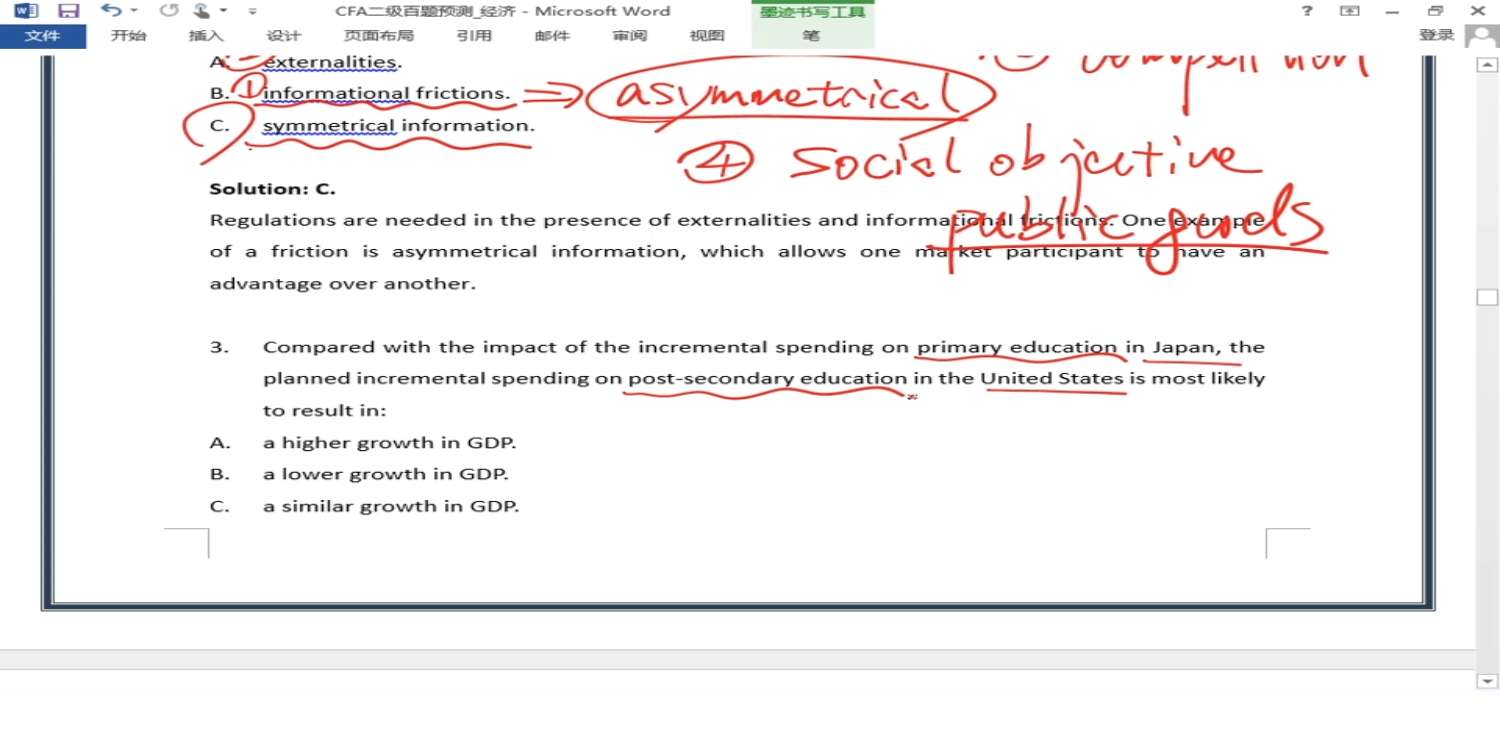Viewport: 1500px width, 750px height.
Task: Click the document title 'CFA二级百题预测_经济 - Microsoft Word'
Action: point(503,11)
